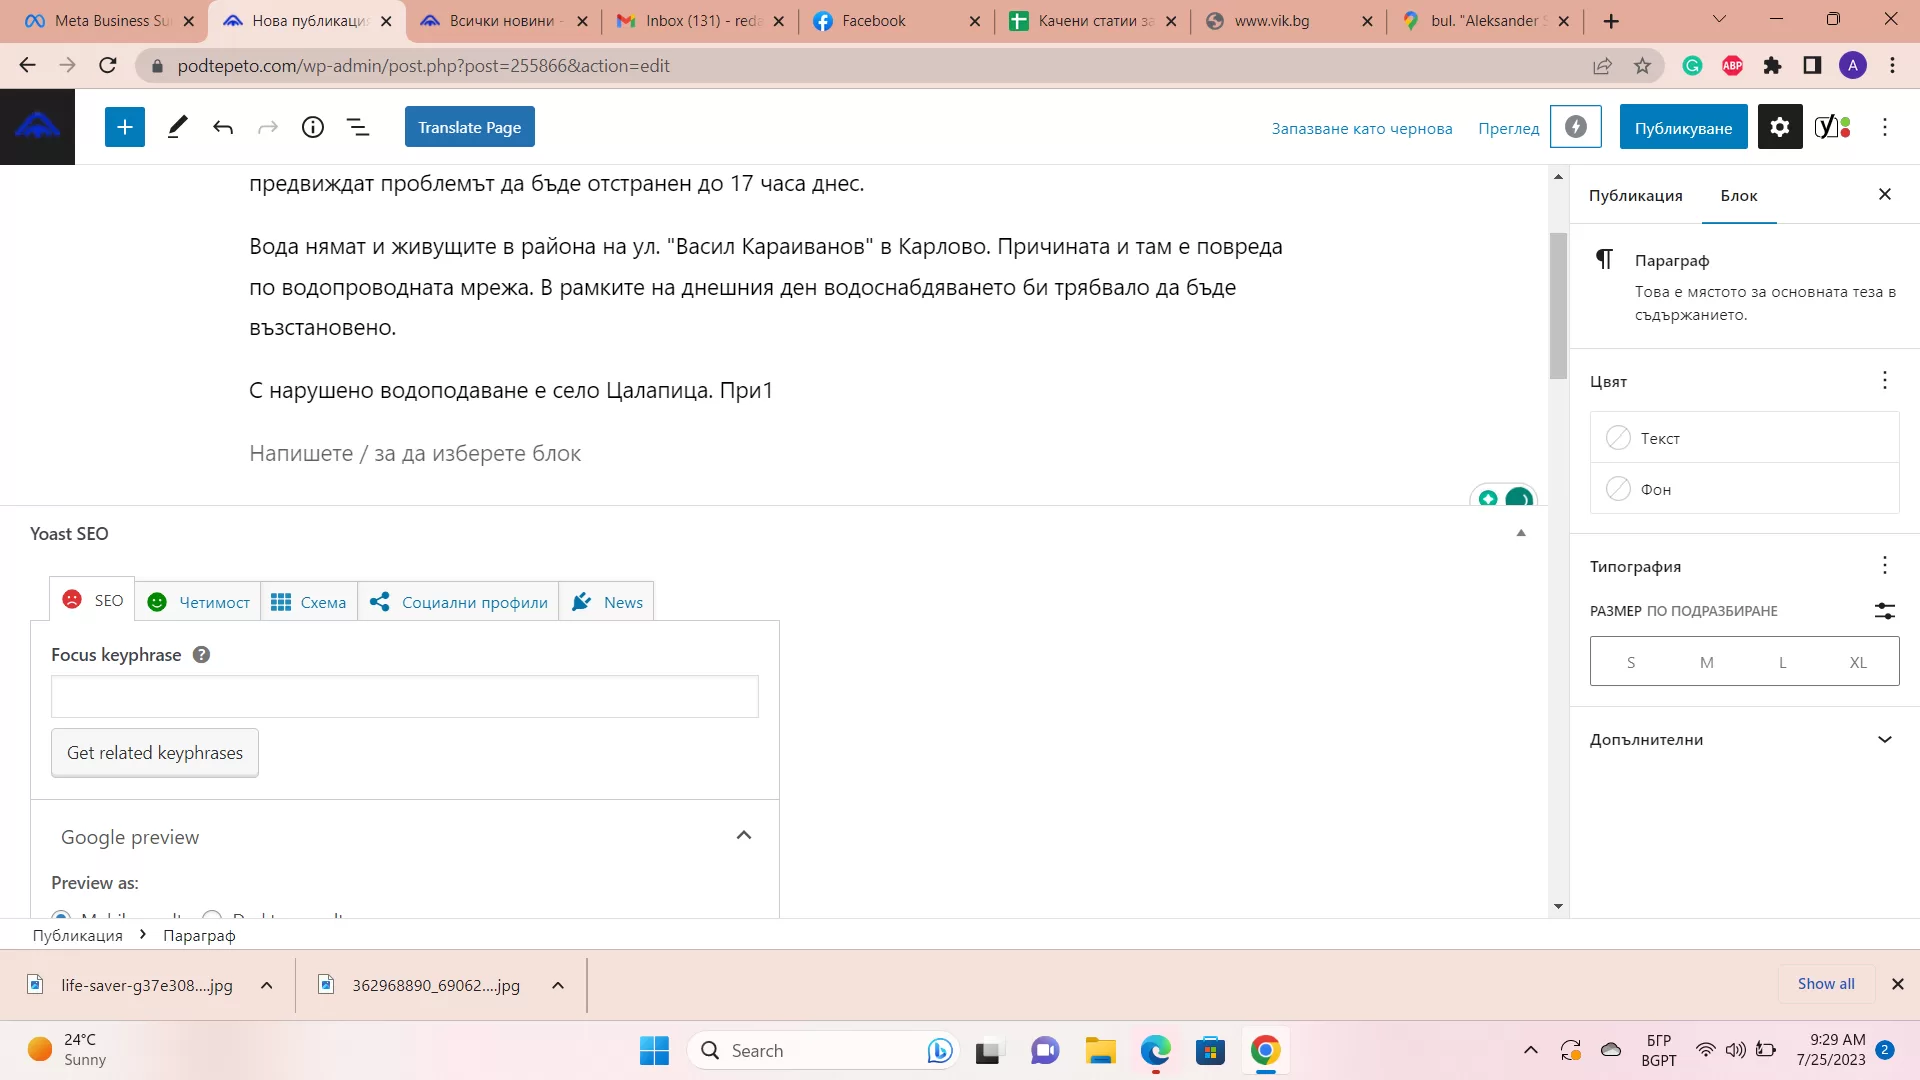The width and height of the screenshot is (1920, 1080).
Task: Choose font size XL
Action: [1858, 662]
